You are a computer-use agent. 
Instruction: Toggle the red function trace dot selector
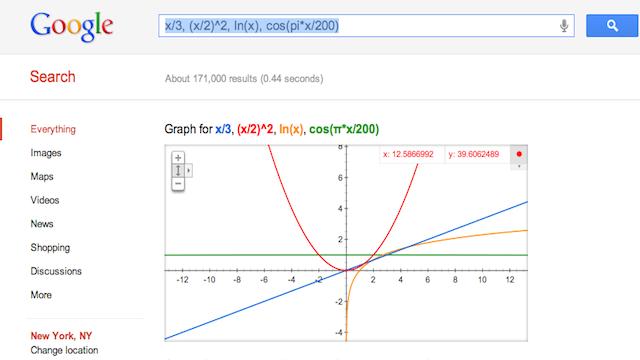[519, 154]
